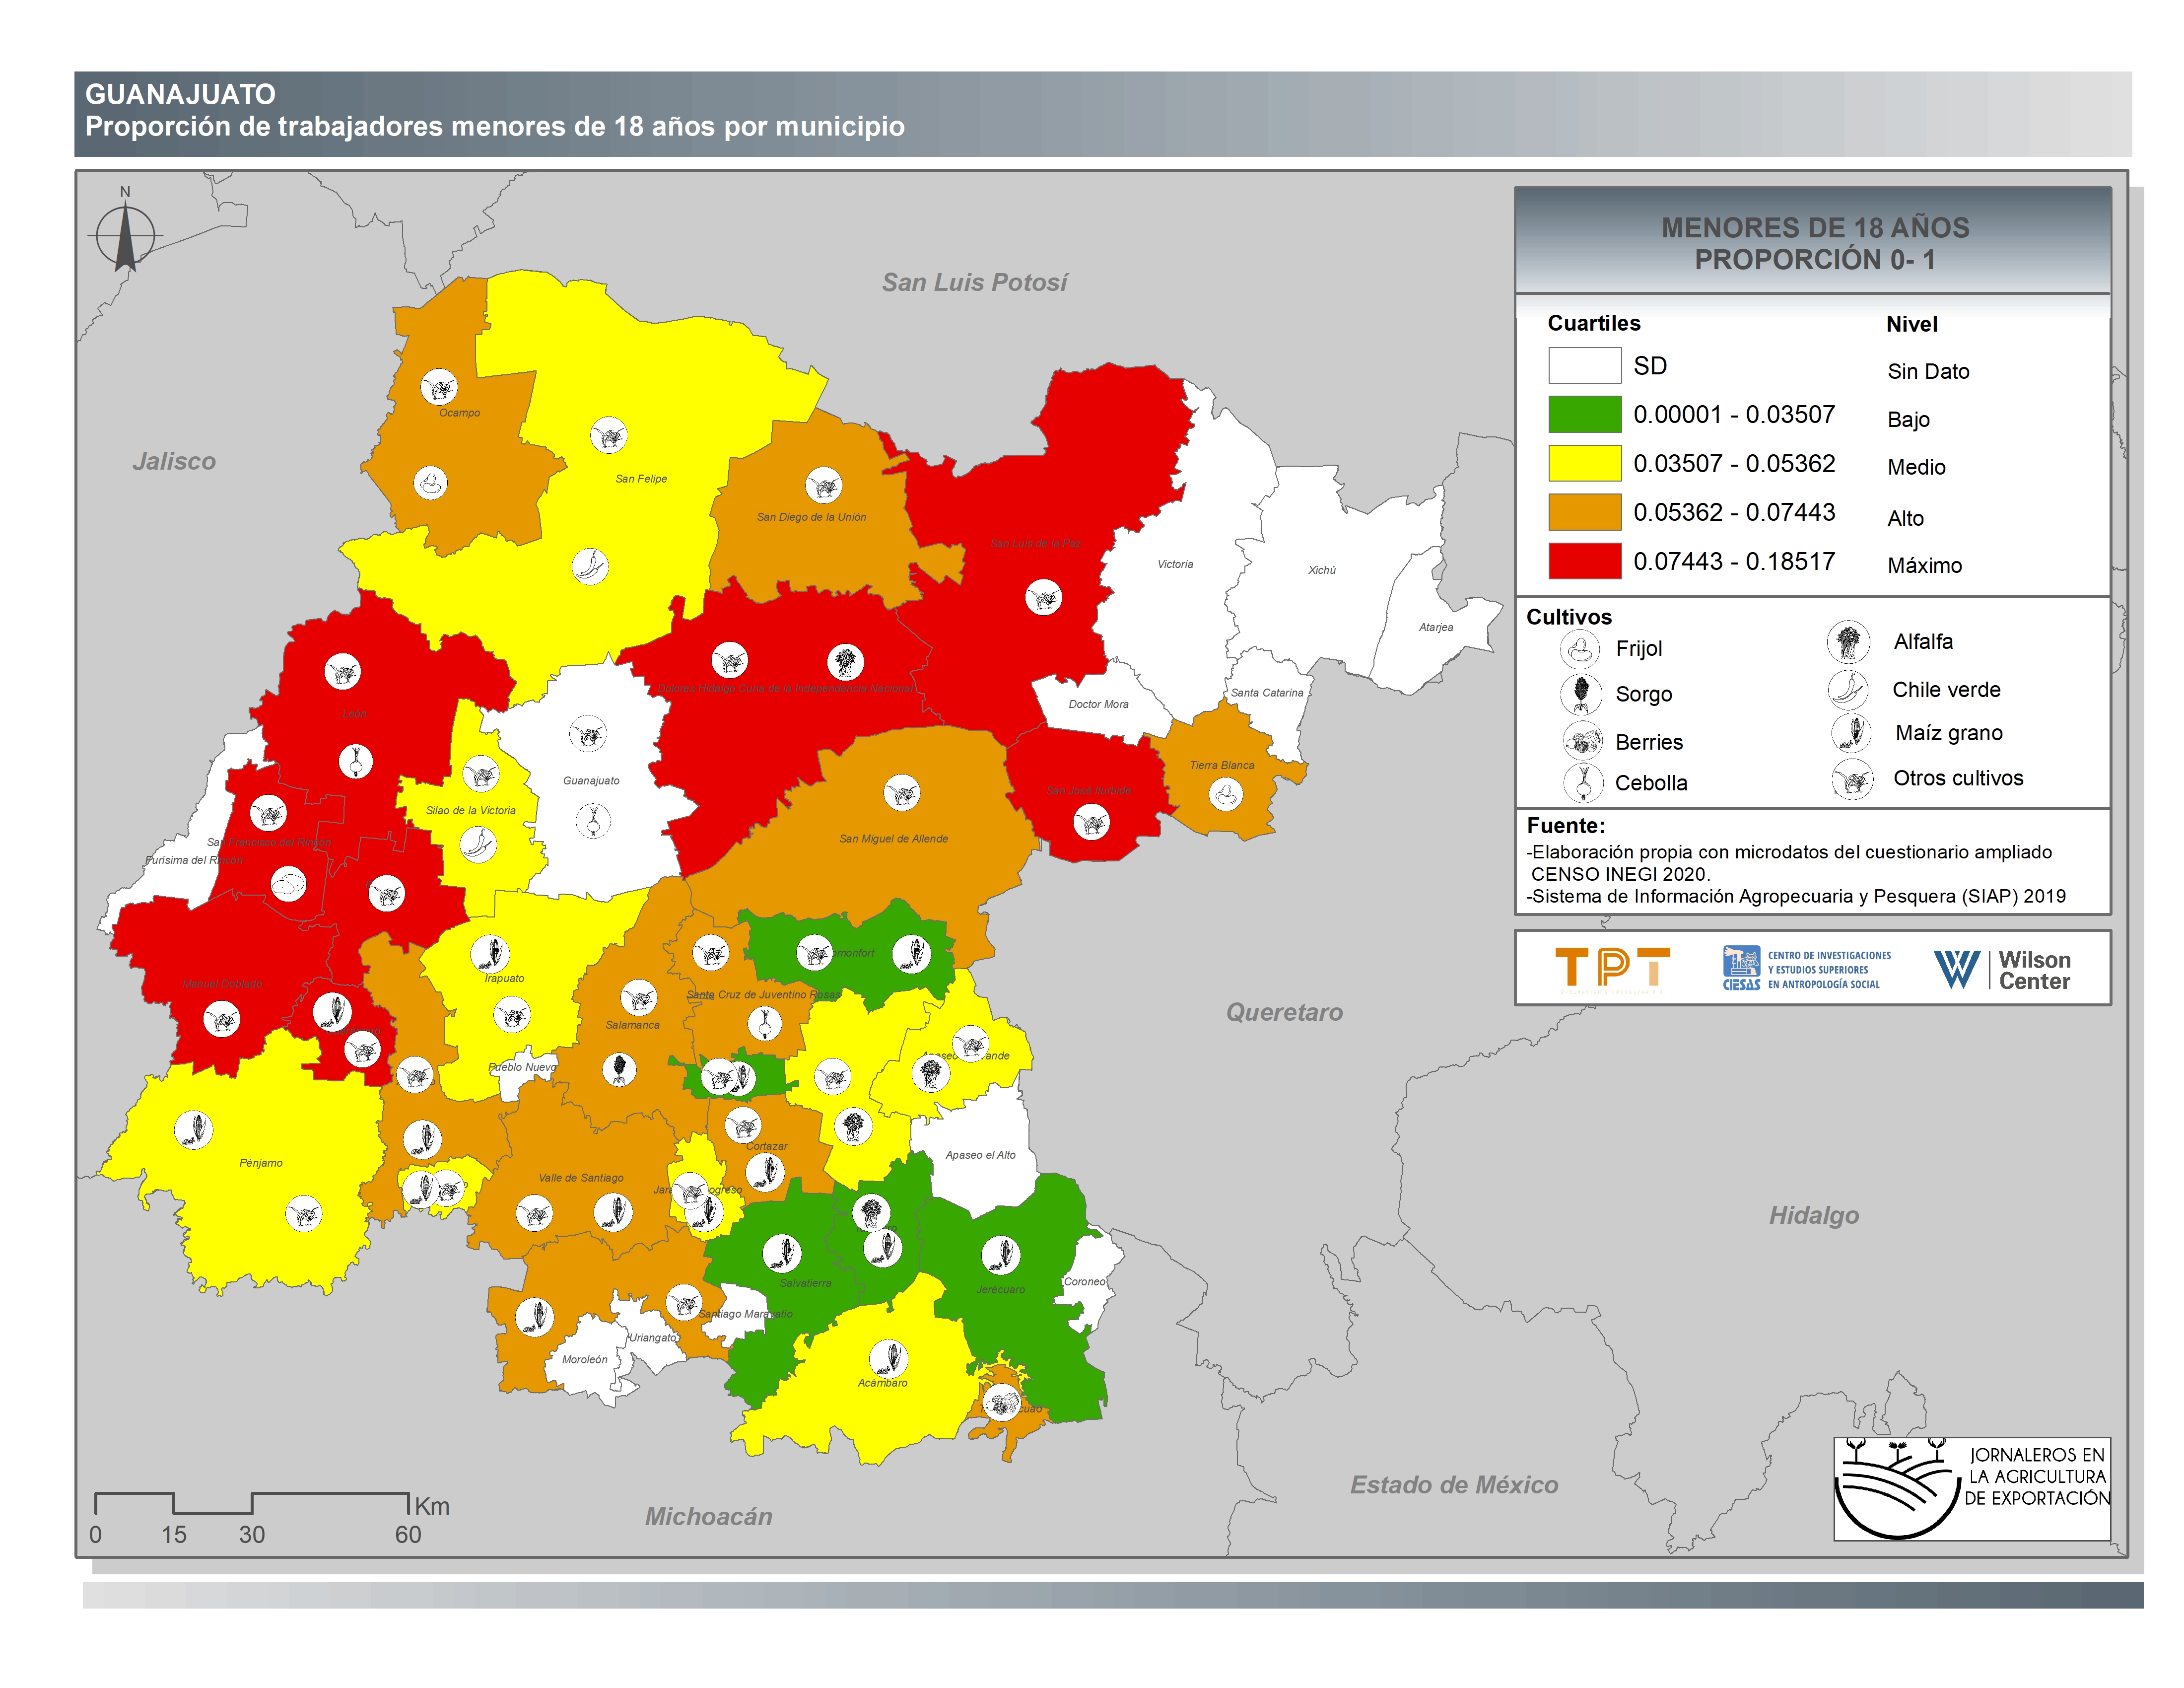Click the north arrow compass symbol
Screen dimensions: 2184x1688
tap(125, 235)
